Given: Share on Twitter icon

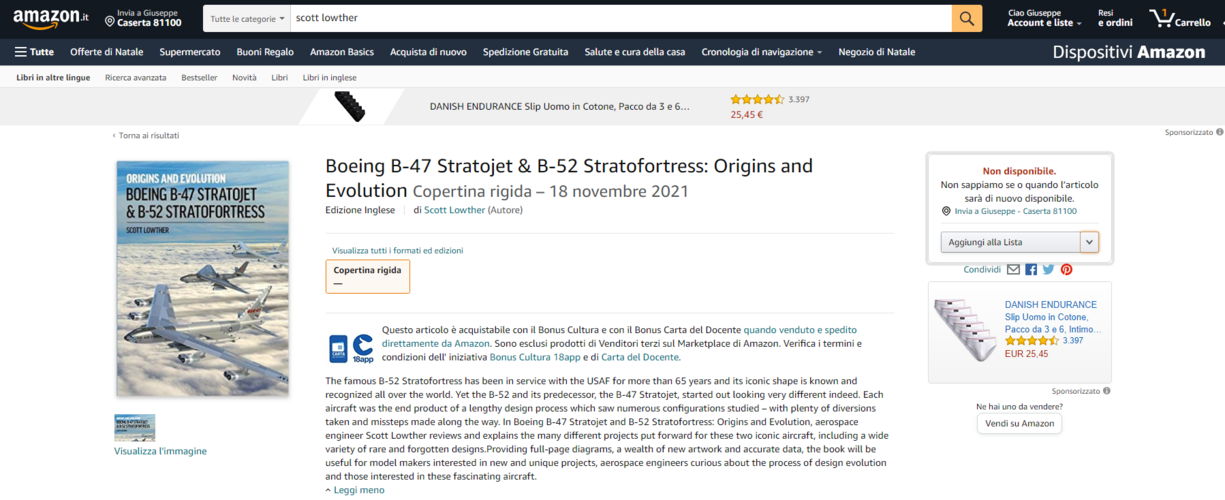Looking at the screenshot, I should pyautogui.click(x=1048, y=269).
